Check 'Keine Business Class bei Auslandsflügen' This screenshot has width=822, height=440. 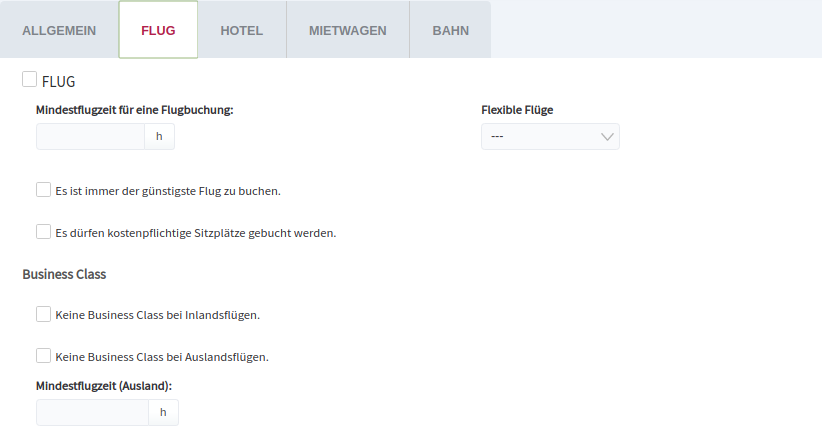point(44,356)
